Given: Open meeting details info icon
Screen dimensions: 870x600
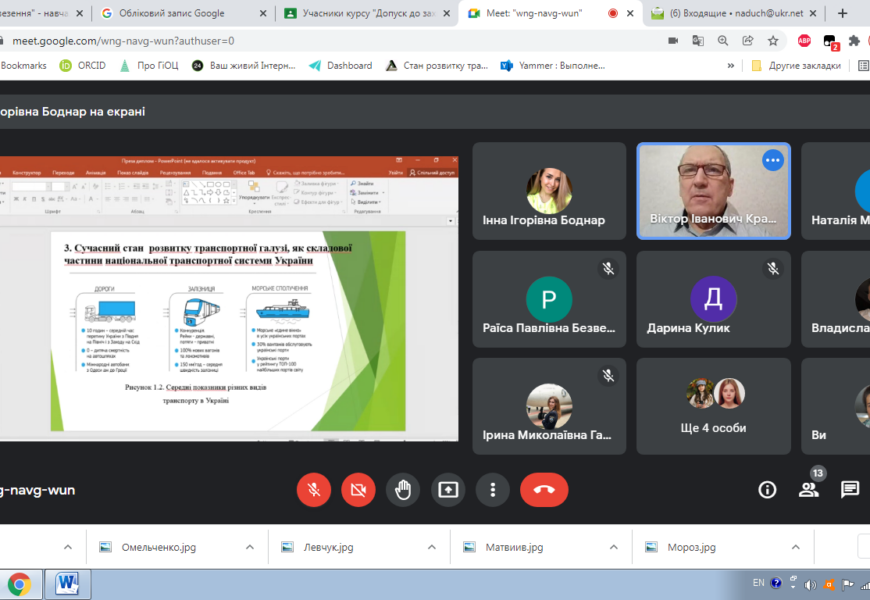Looking at the screenshot, I should pyautogui.click(x=767, y=489).
